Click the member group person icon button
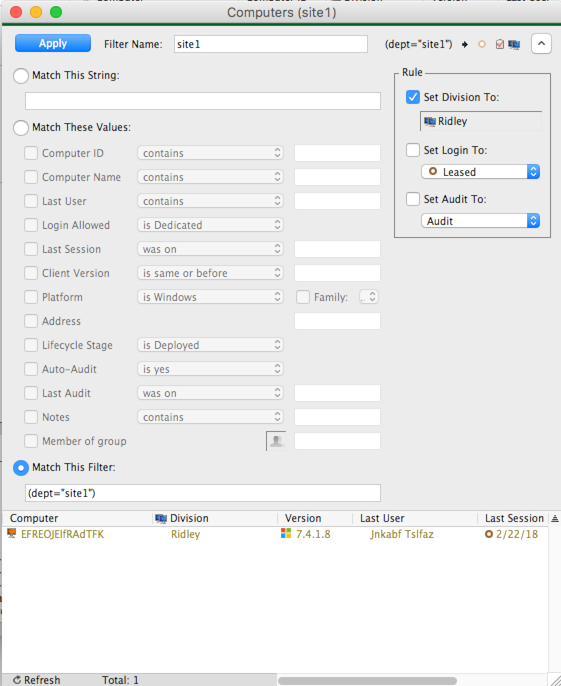The width and height of the screenshot is (561, 686). 276,441
